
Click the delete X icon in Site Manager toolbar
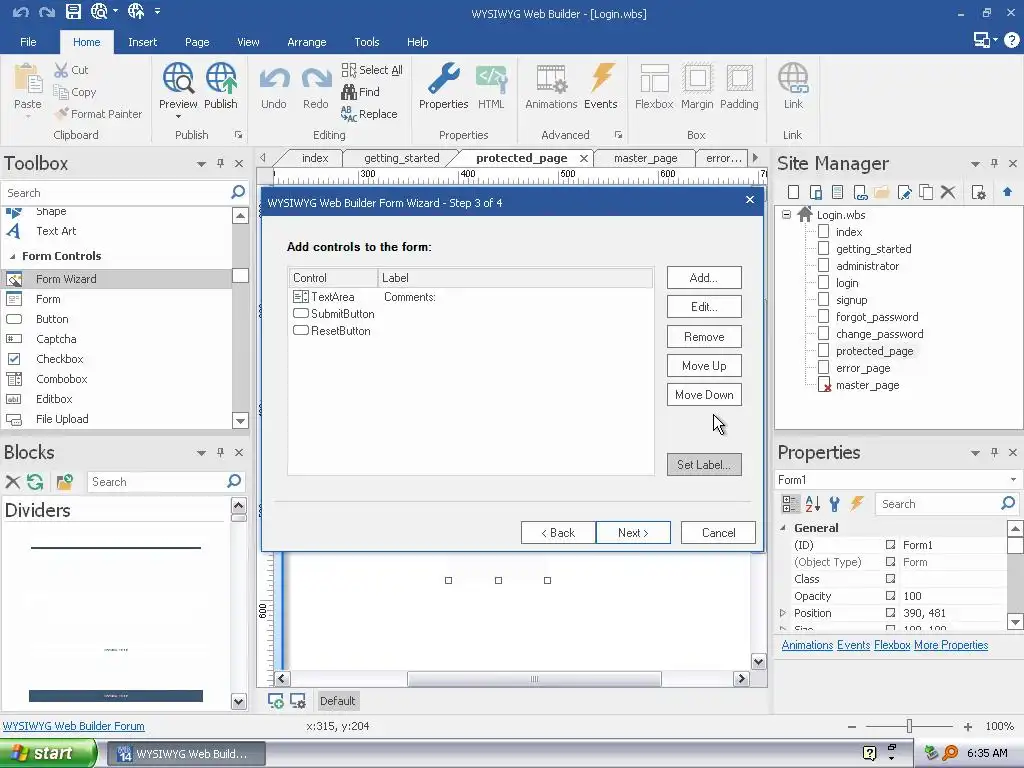[x=948, y=192]
